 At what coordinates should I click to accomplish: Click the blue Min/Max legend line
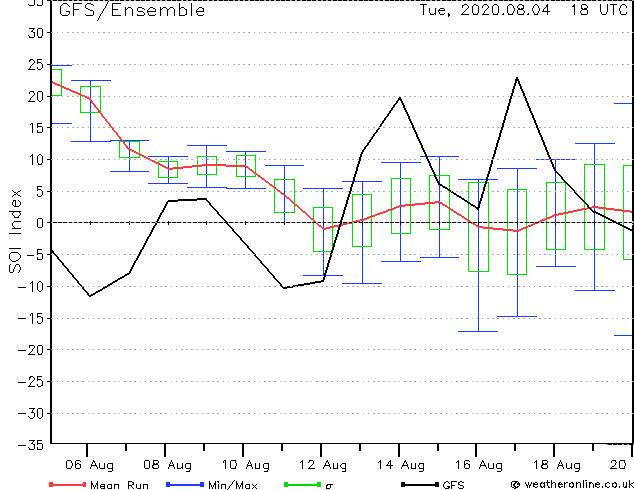click(x=185, y=484)
